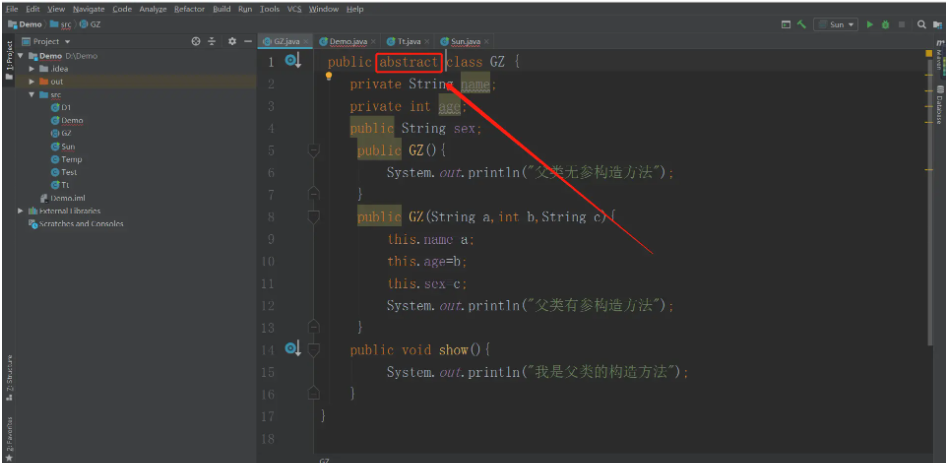Toggle the Maven tool window button
946x463 pixels.
939,55
